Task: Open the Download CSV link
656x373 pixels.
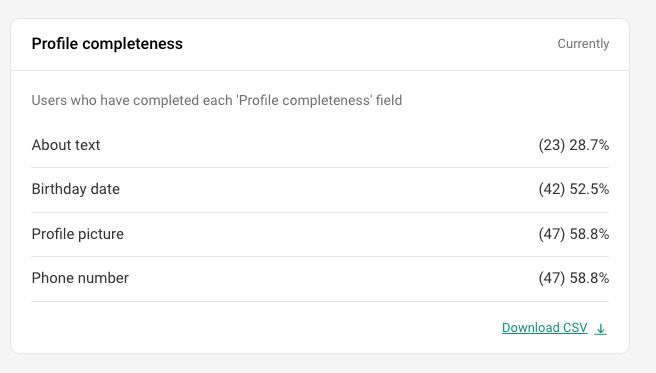Action: pos(544,327)
